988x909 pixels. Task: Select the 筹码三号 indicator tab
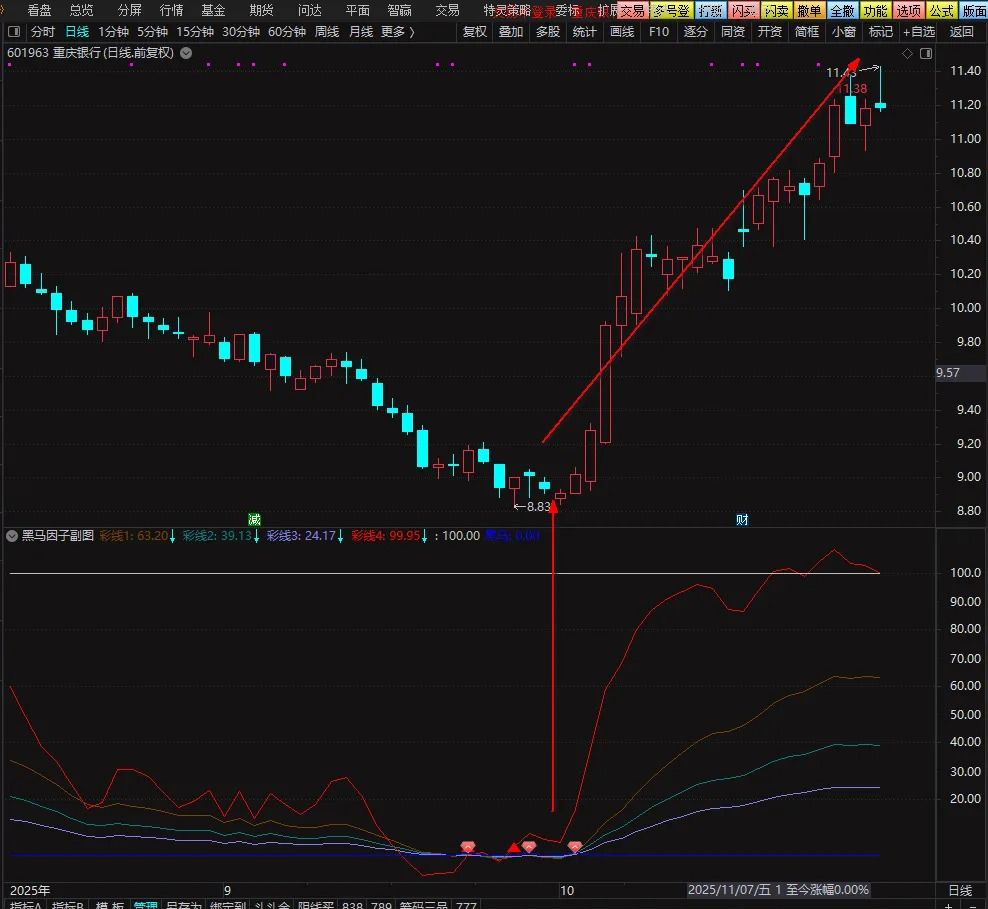tap(424, 904)
